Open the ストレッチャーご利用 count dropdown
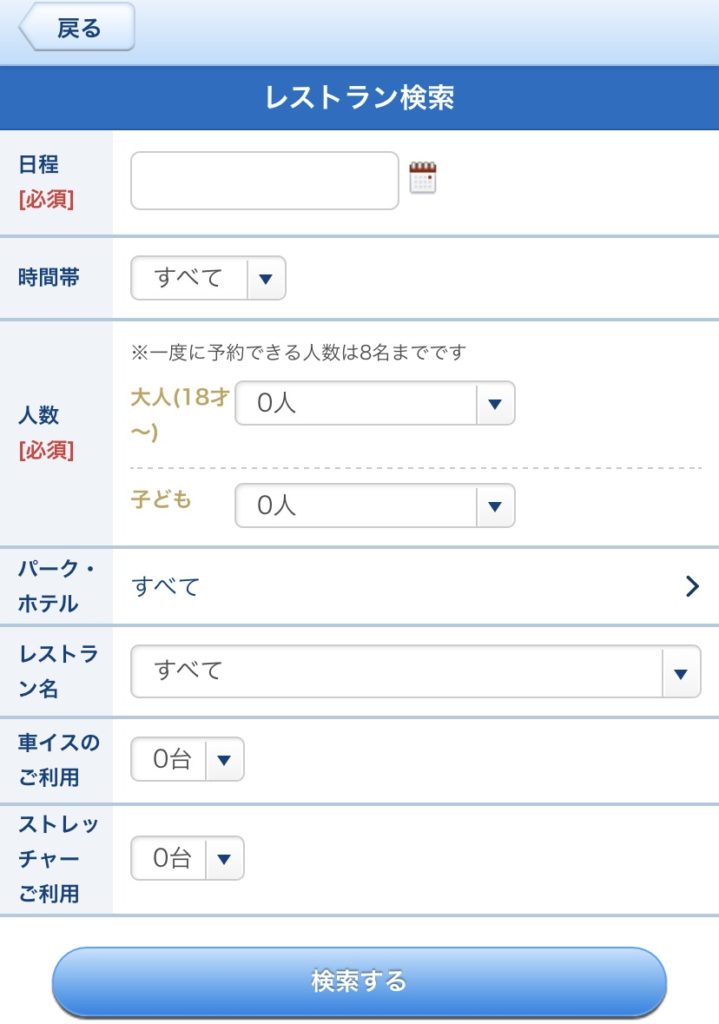This screenshot has height=1024, width=719. [x=187, y=858]
